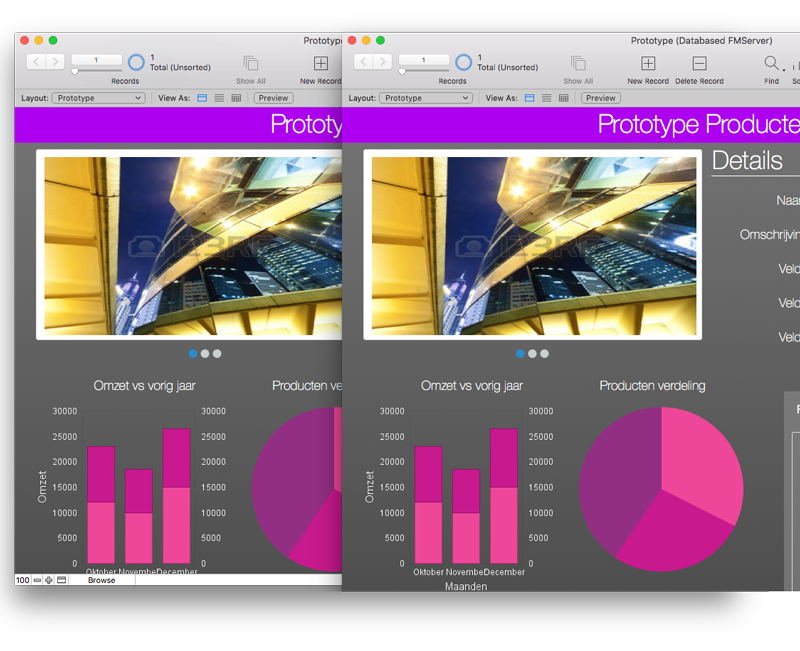Open the Layout popup in the left window

point(97,98)
